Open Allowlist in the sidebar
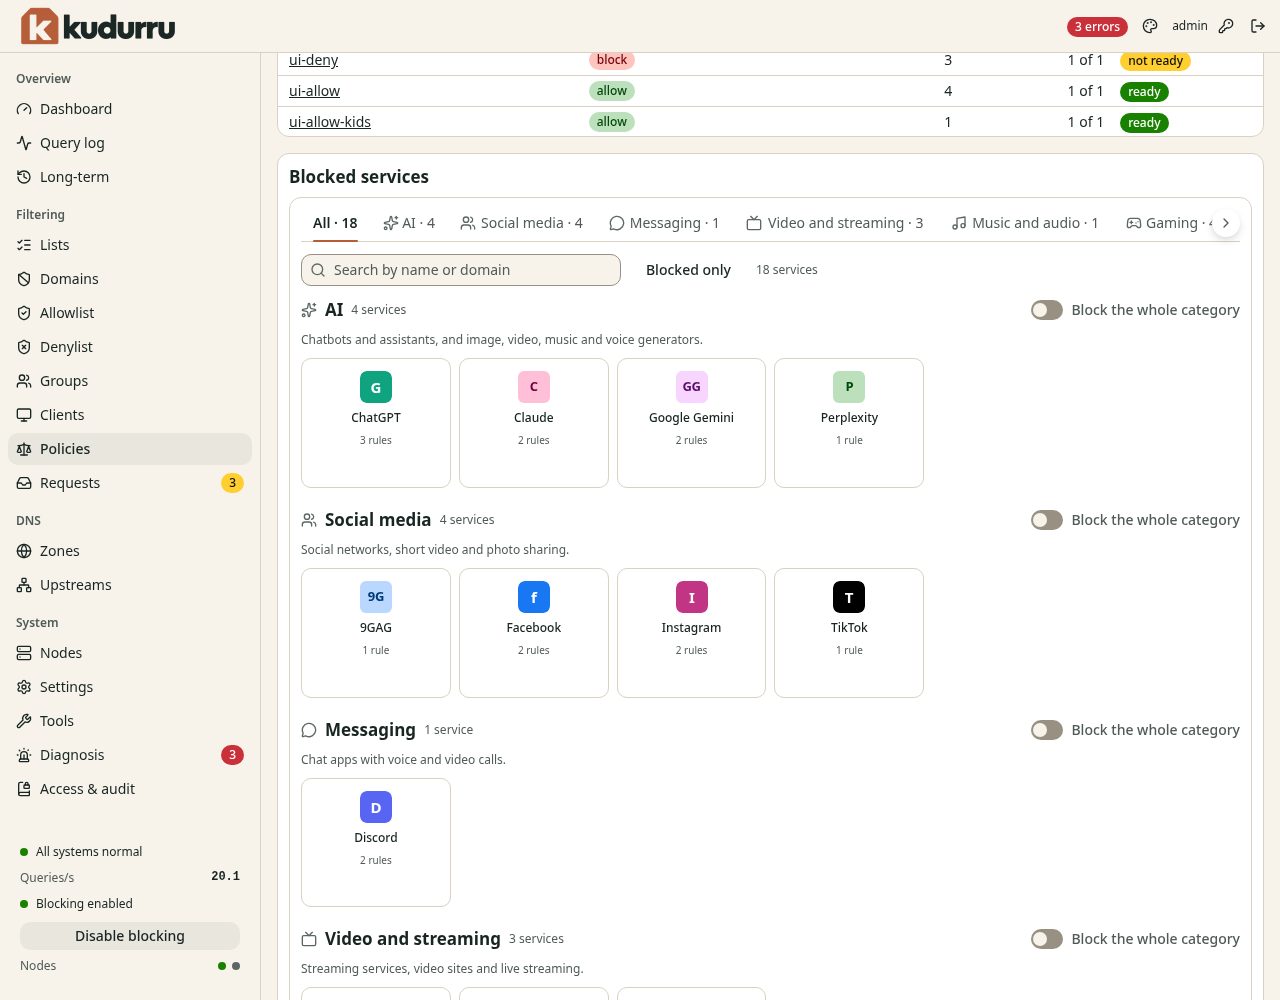Image resolution: width=1280 pixels, height=1000 pixels. click(x=130, y=313)
